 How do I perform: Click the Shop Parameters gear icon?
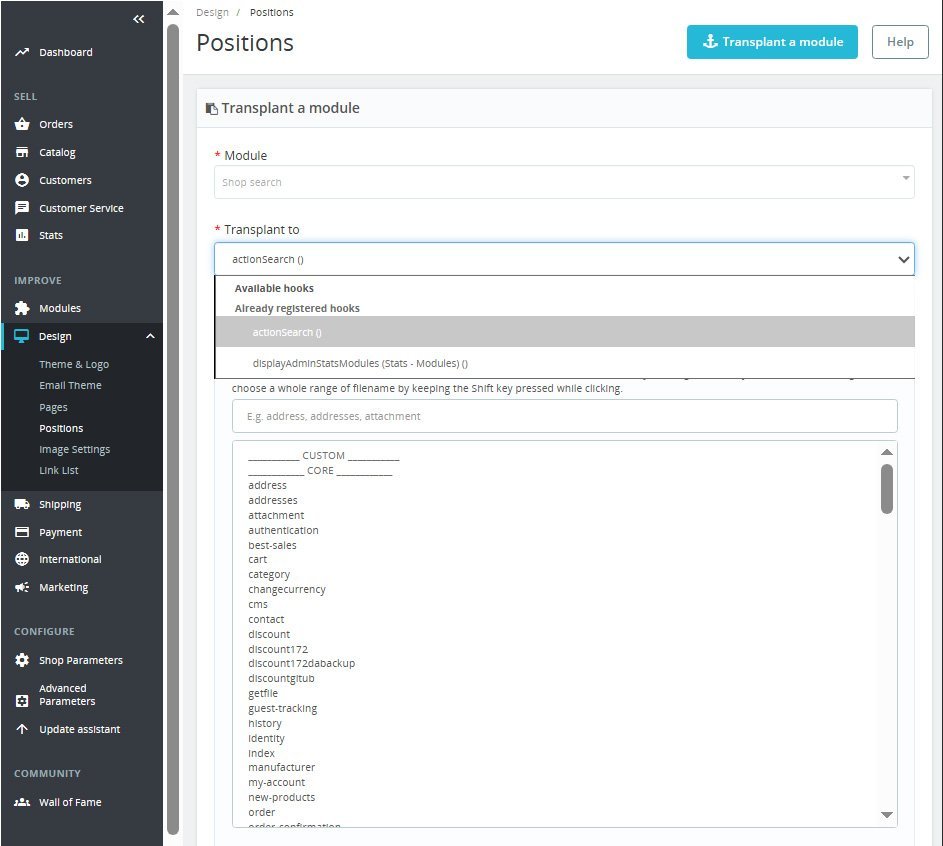[x=22, y=660]
